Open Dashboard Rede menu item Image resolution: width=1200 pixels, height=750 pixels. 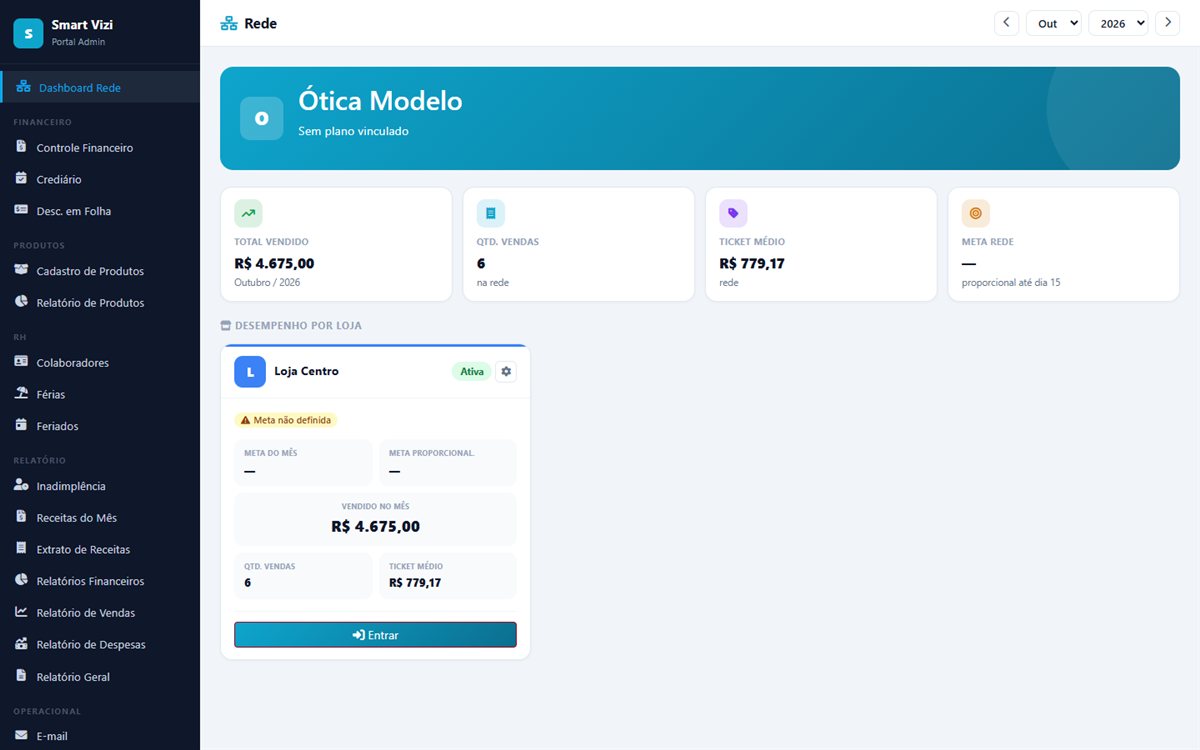(x=101, y=88)
